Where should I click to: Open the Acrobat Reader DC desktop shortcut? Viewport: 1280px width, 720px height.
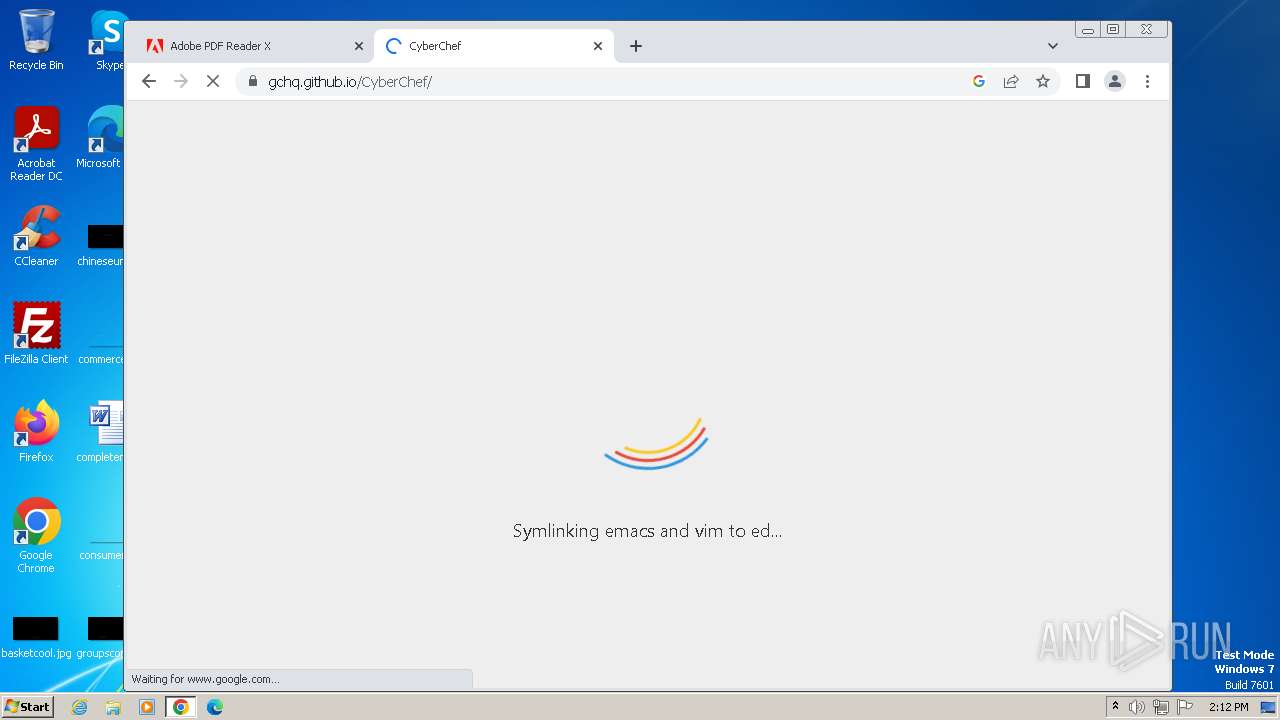pyautogui.click(x=36, y=144)
